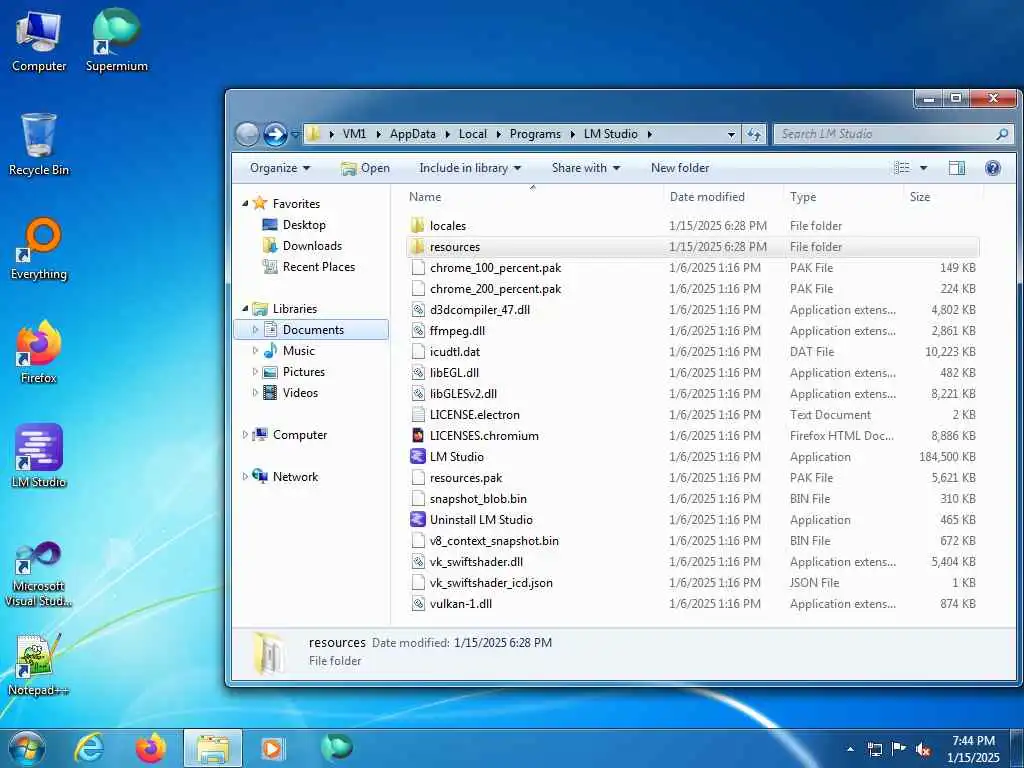Click the muted volume tray icon
The width and height of the screenshot is (1024, 768).
click(923, 749)
